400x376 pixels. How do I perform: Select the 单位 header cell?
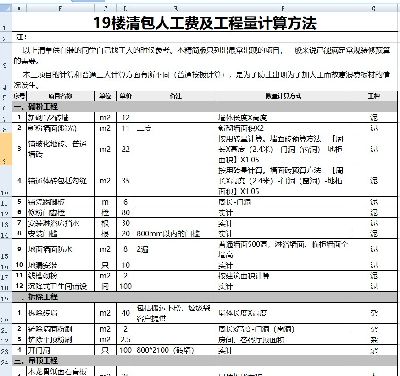(105, 96)
